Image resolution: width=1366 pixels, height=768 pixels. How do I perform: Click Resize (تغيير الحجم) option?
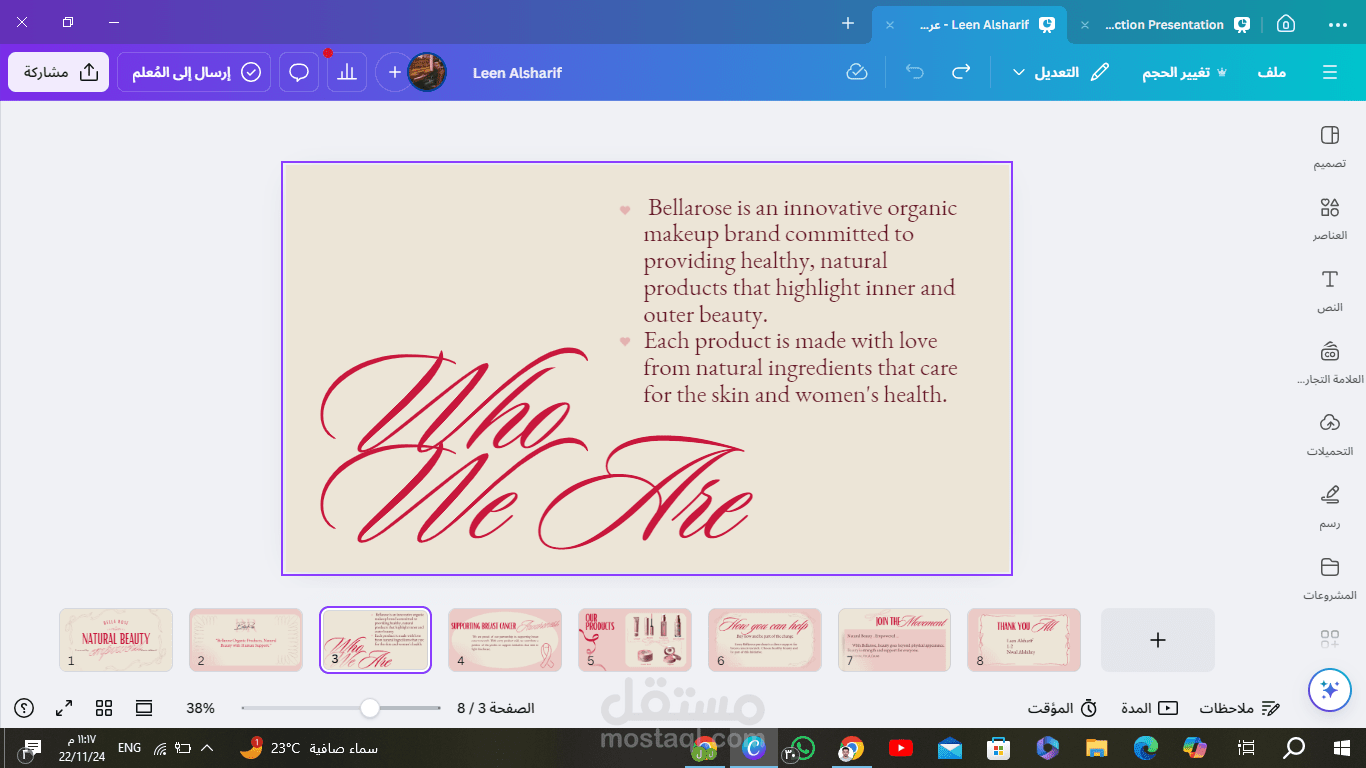coord(1185,72)
